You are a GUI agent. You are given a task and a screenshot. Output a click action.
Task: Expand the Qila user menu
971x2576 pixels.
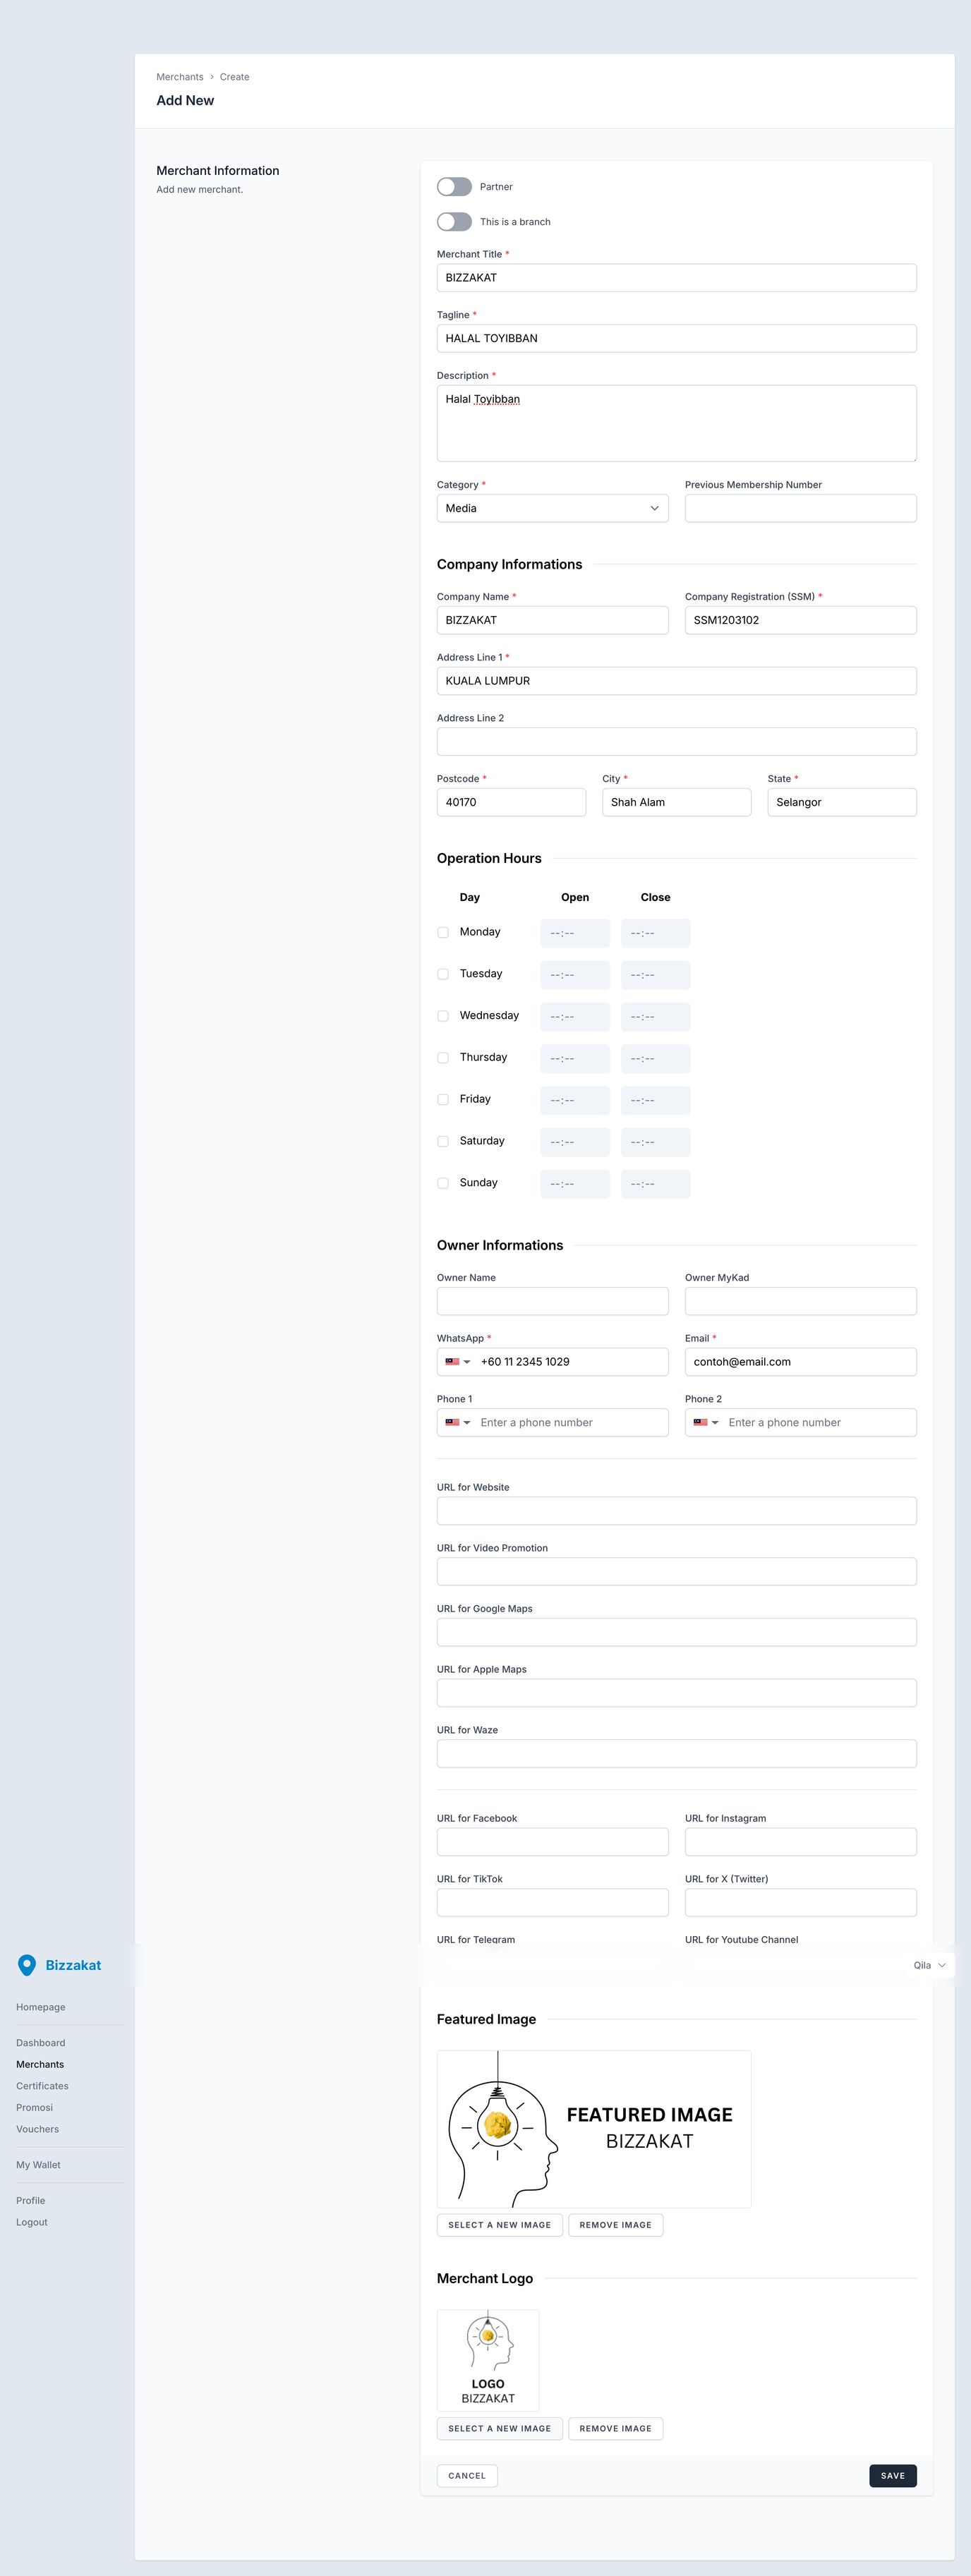coord(929,1965)
